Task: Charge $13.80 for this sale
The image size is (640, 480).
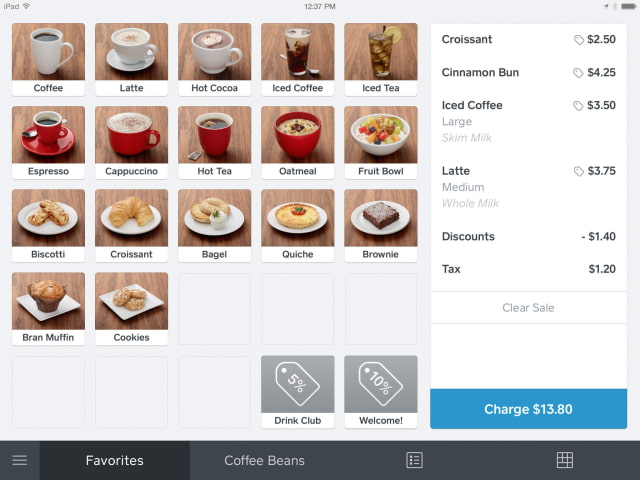Action: pos(529,409)
